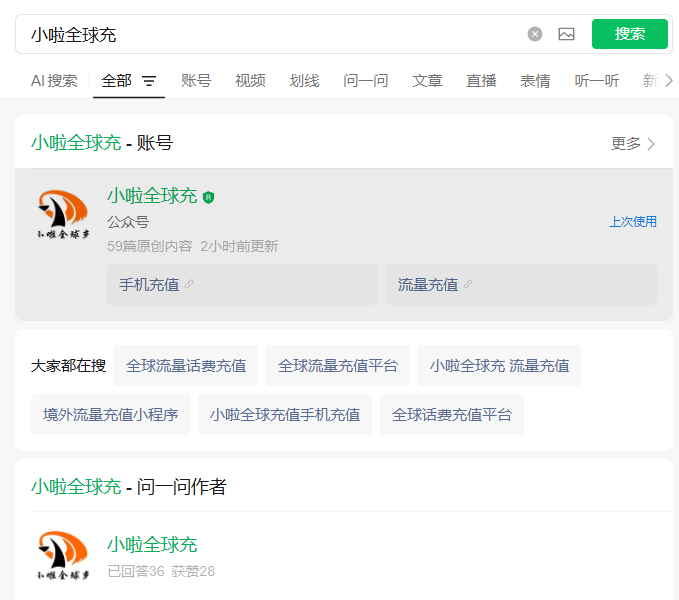This screenshot has width=679, height=600.
Task: Switch to 问一问 tab
Action: [x=365, y=81]
